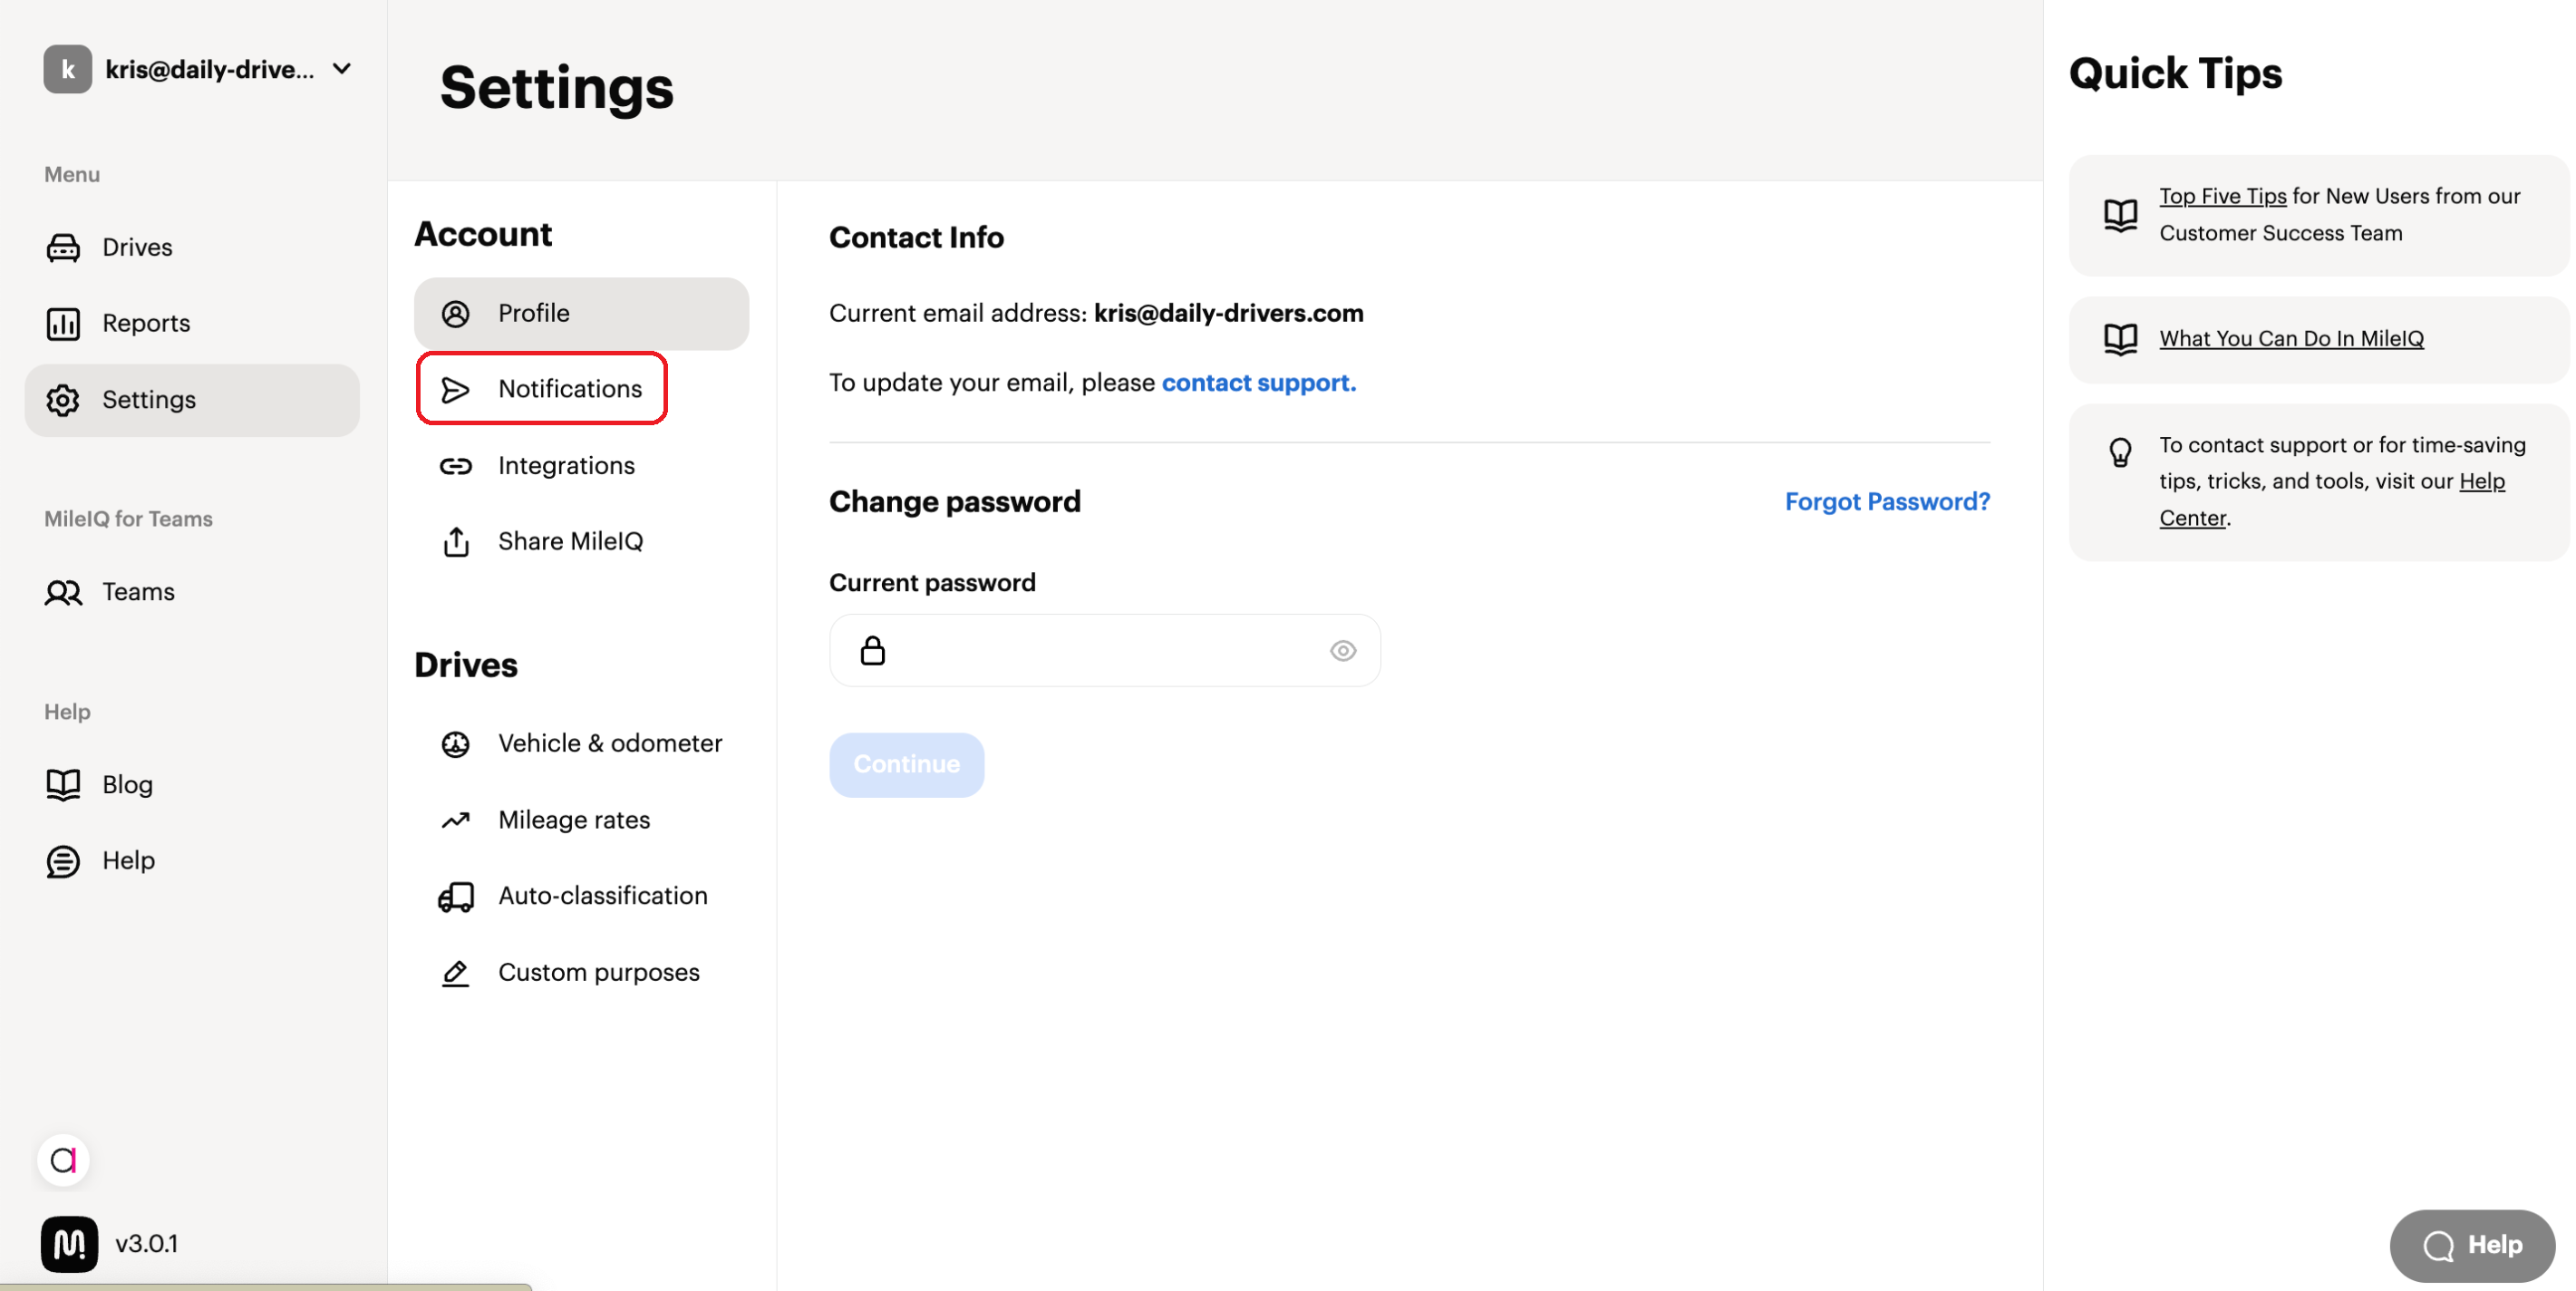
Task: Open What You Can Do In MileIQ link
Action: [2291, 339]
